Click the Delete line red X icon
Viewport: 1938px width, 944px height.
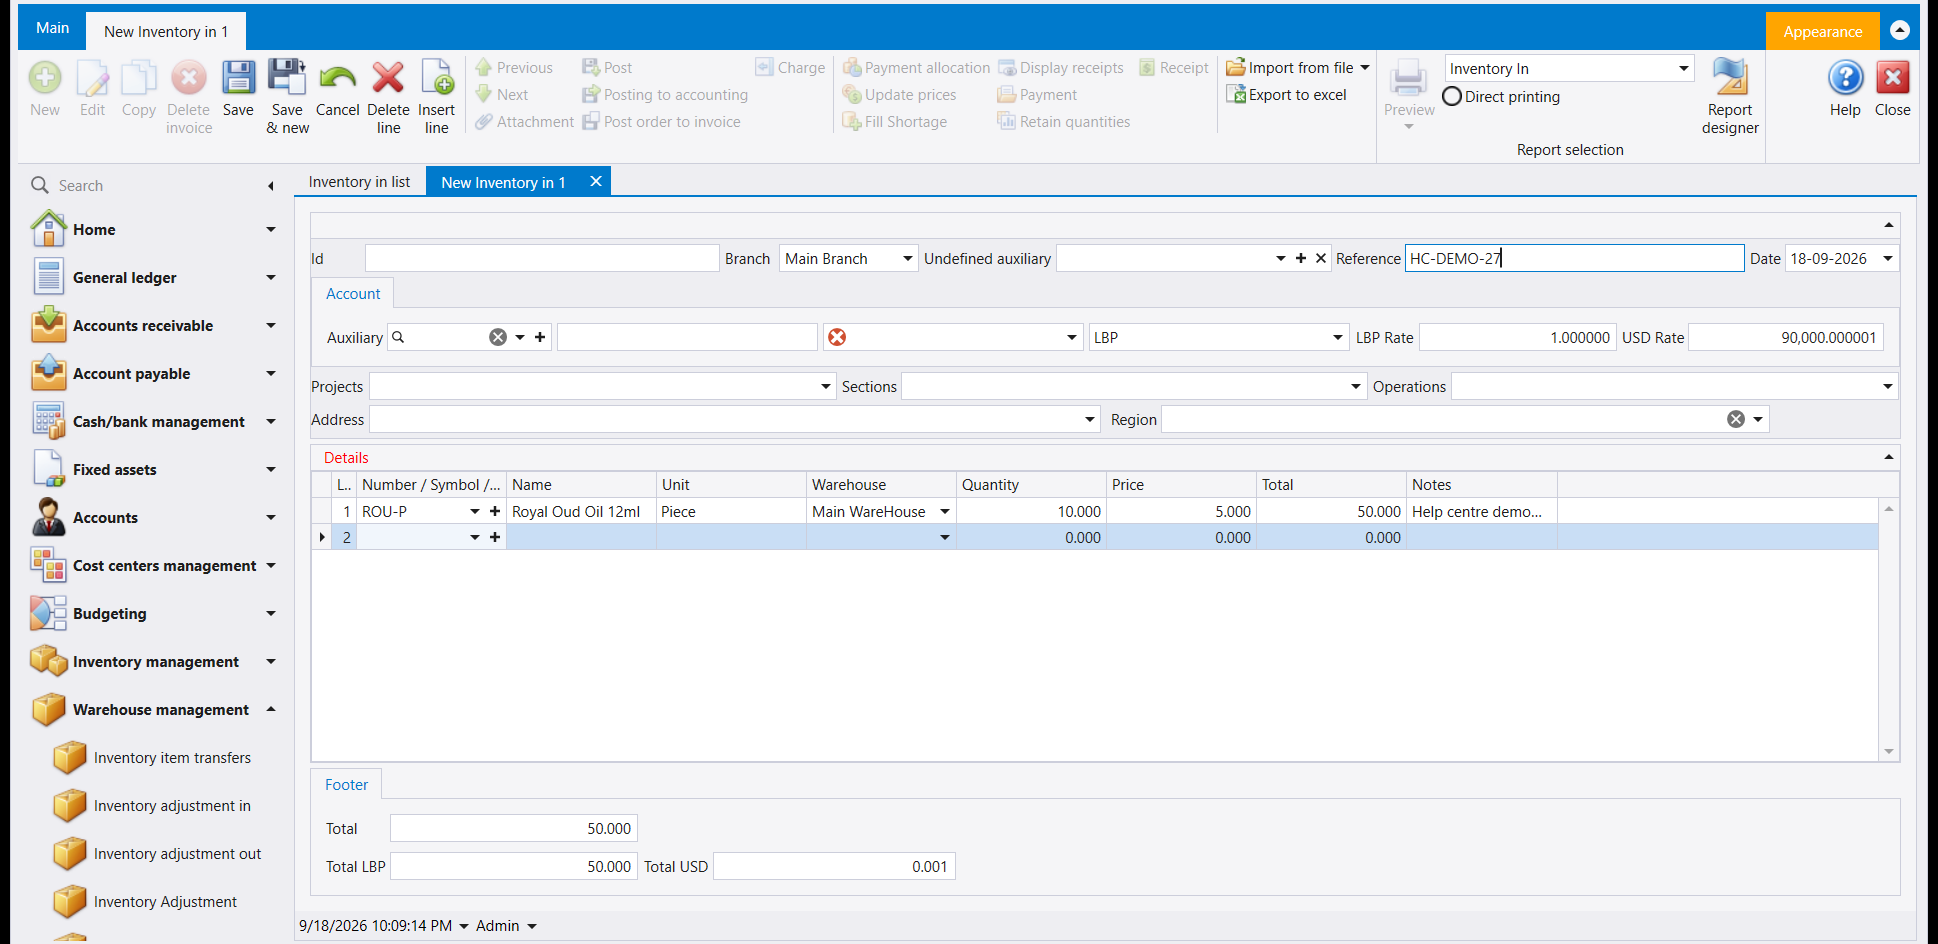click(388, 78)
